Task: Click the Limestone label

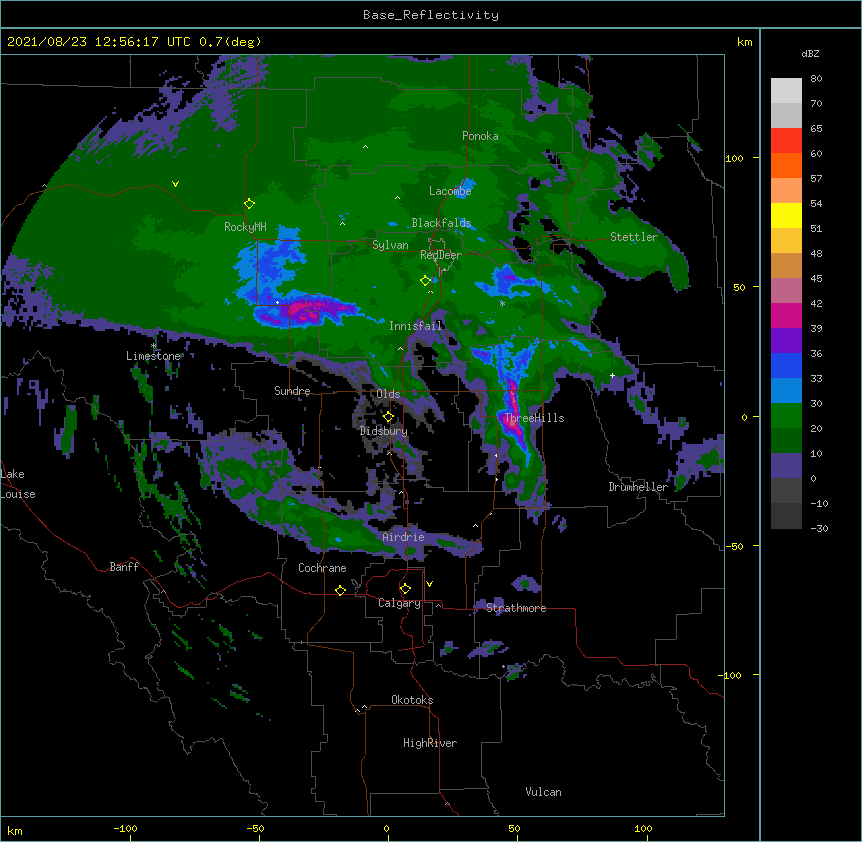Action: pos(153,356)
